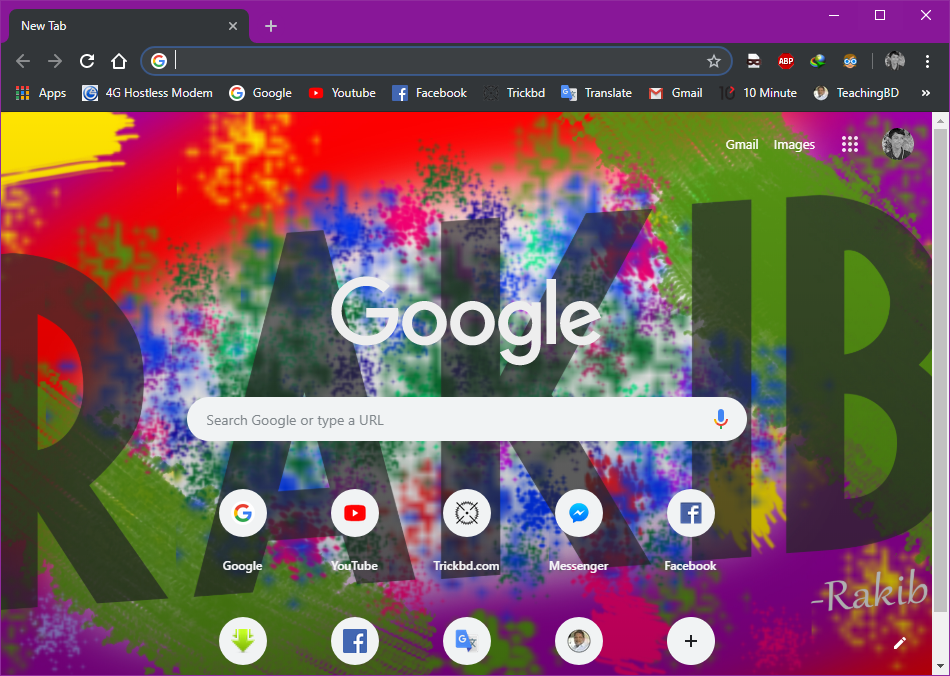950x676 pixels.
Task: Open the Facebook bookmark in bookmarks bar
Action: (430, 93)
